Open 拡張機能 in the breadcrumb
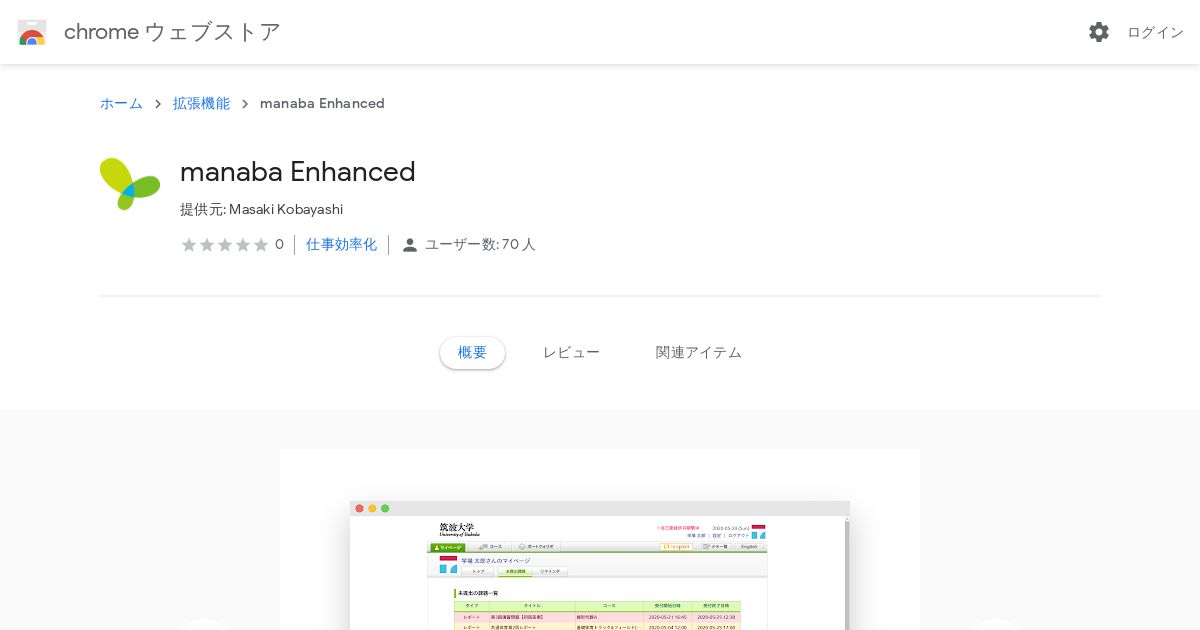1200x630 pixels. pyautogui.click(x=201, y=104)
